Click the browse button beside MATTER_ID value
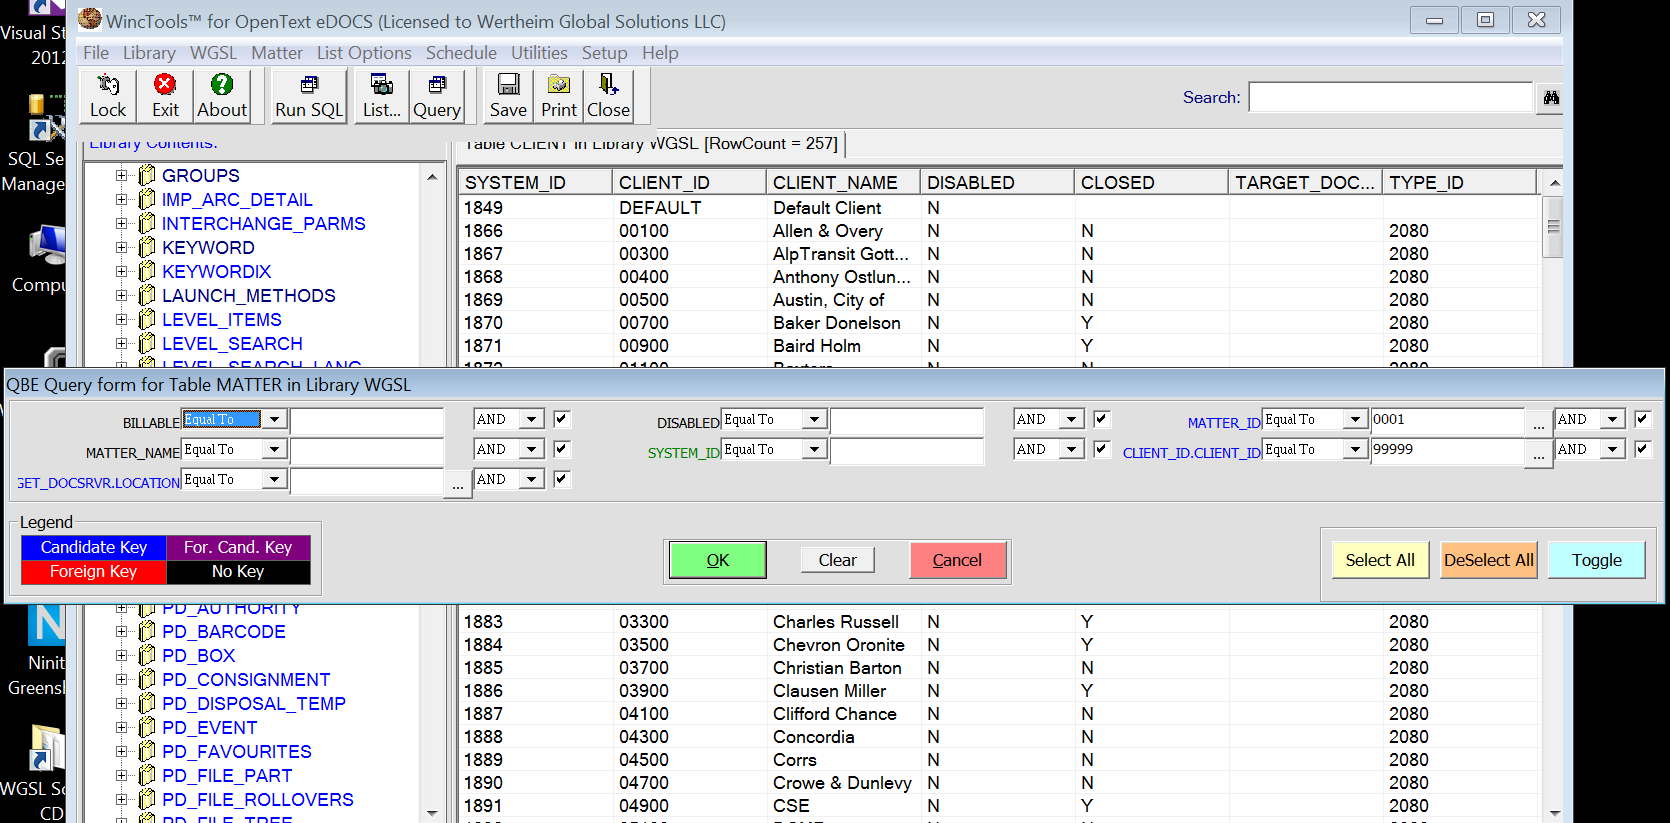 click(x=1538, y=422)
